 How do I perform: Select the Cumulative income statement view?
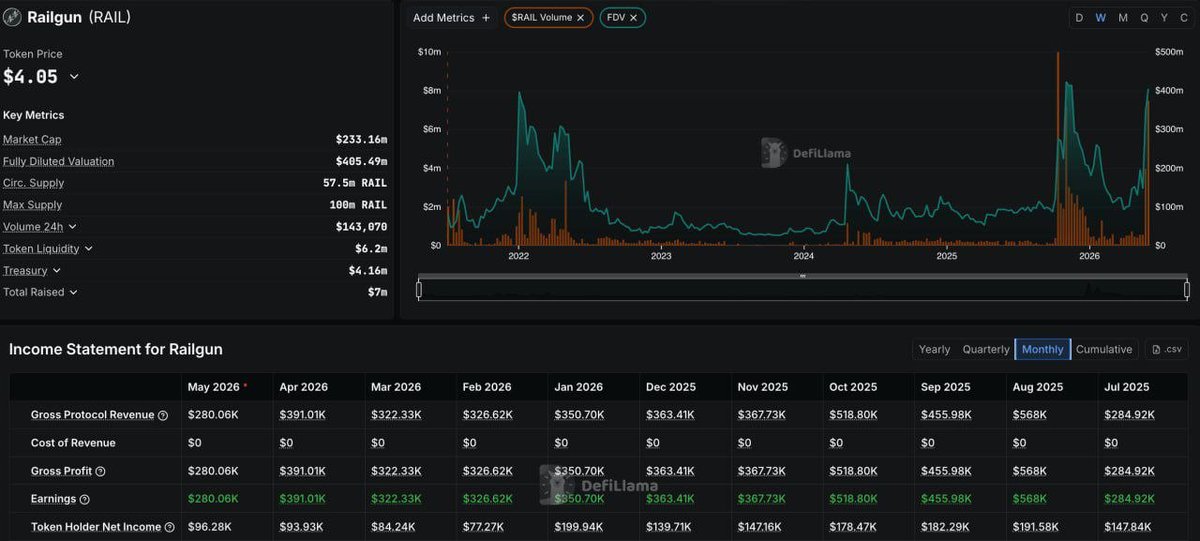(1104, 349)
